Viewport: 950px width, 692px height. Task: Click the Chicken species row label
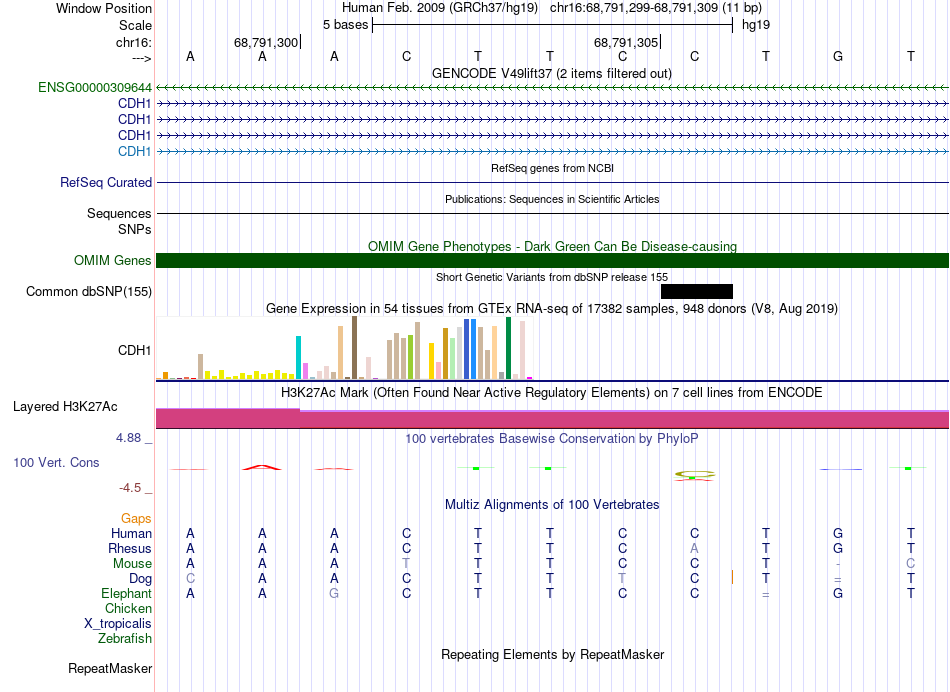click(x=128, y=608)
